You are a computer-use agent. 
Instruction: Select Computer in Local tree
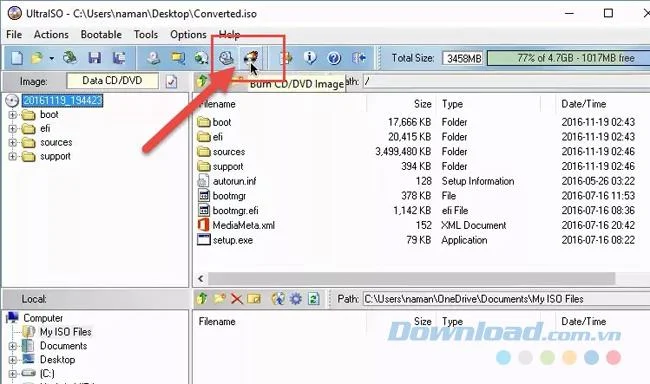pos(43,318)
